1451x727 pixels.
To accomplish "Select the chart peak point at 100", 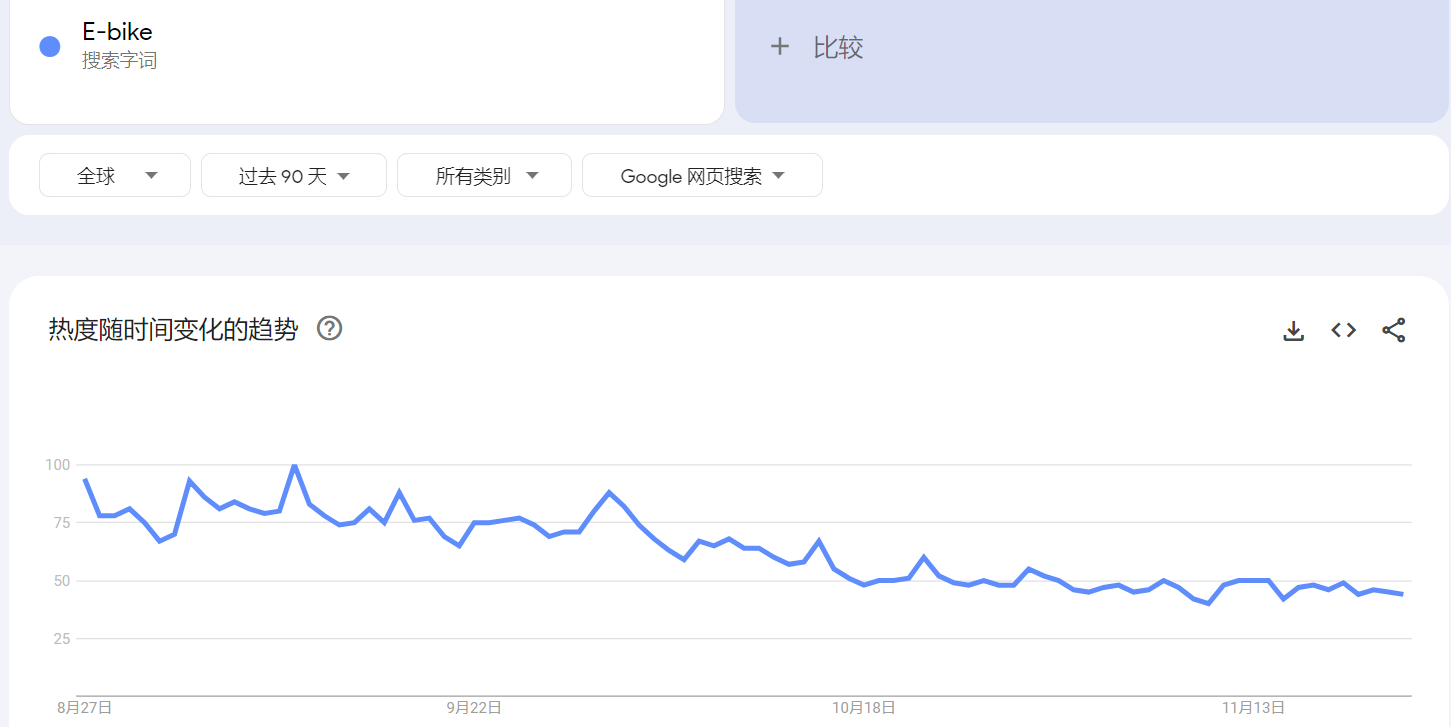I will [x=294, y=465].
